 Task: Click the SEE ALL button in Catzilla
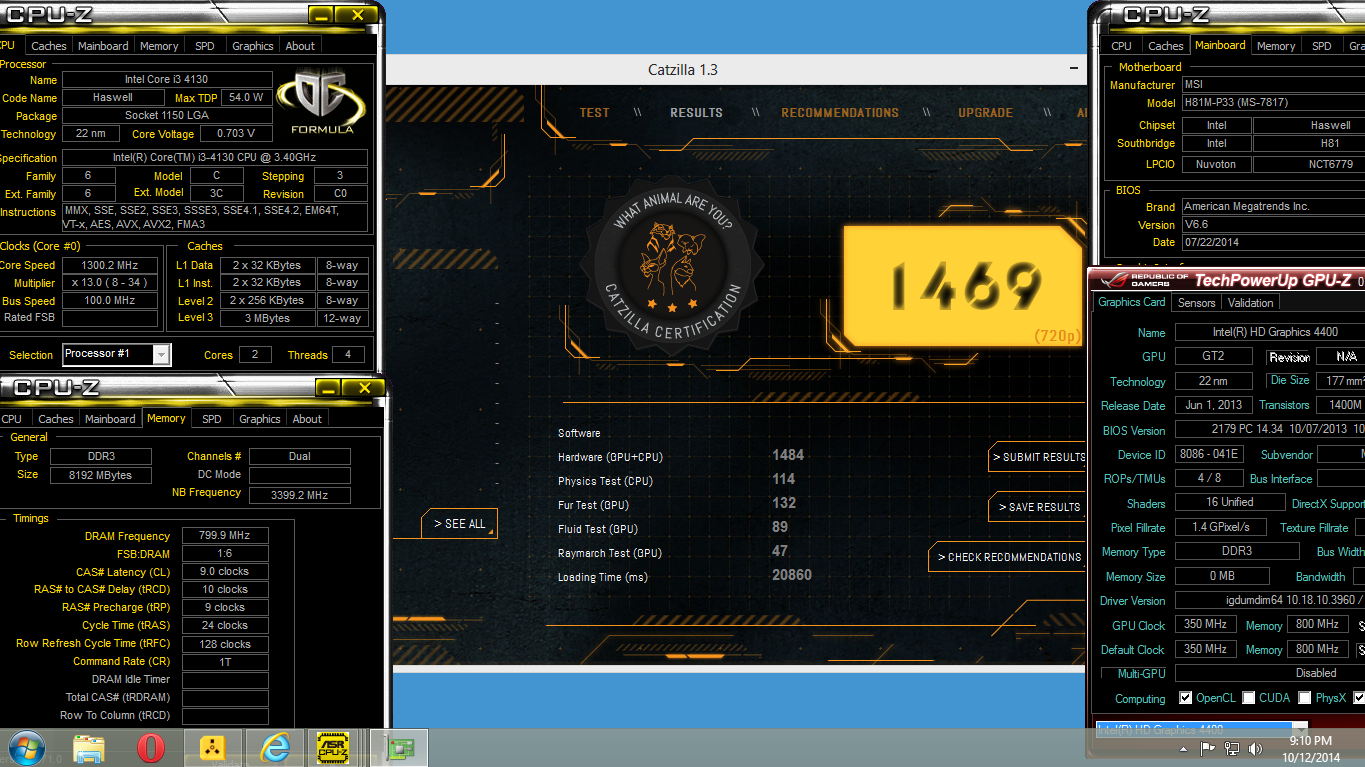[459, 524]
